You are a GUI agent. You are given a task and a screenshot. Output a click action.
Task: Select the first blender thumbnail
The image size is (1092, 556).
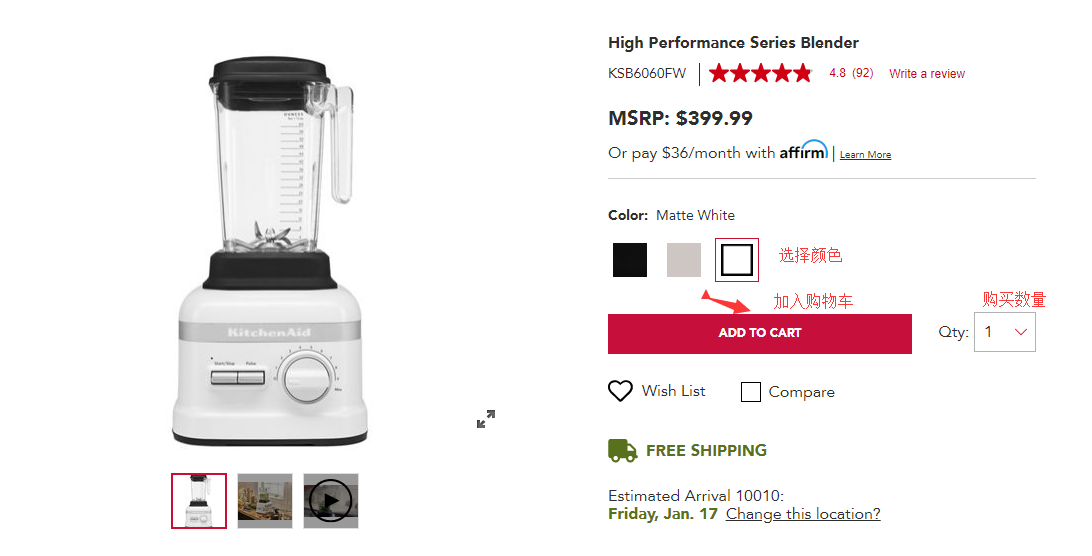(x=199, y=501)
